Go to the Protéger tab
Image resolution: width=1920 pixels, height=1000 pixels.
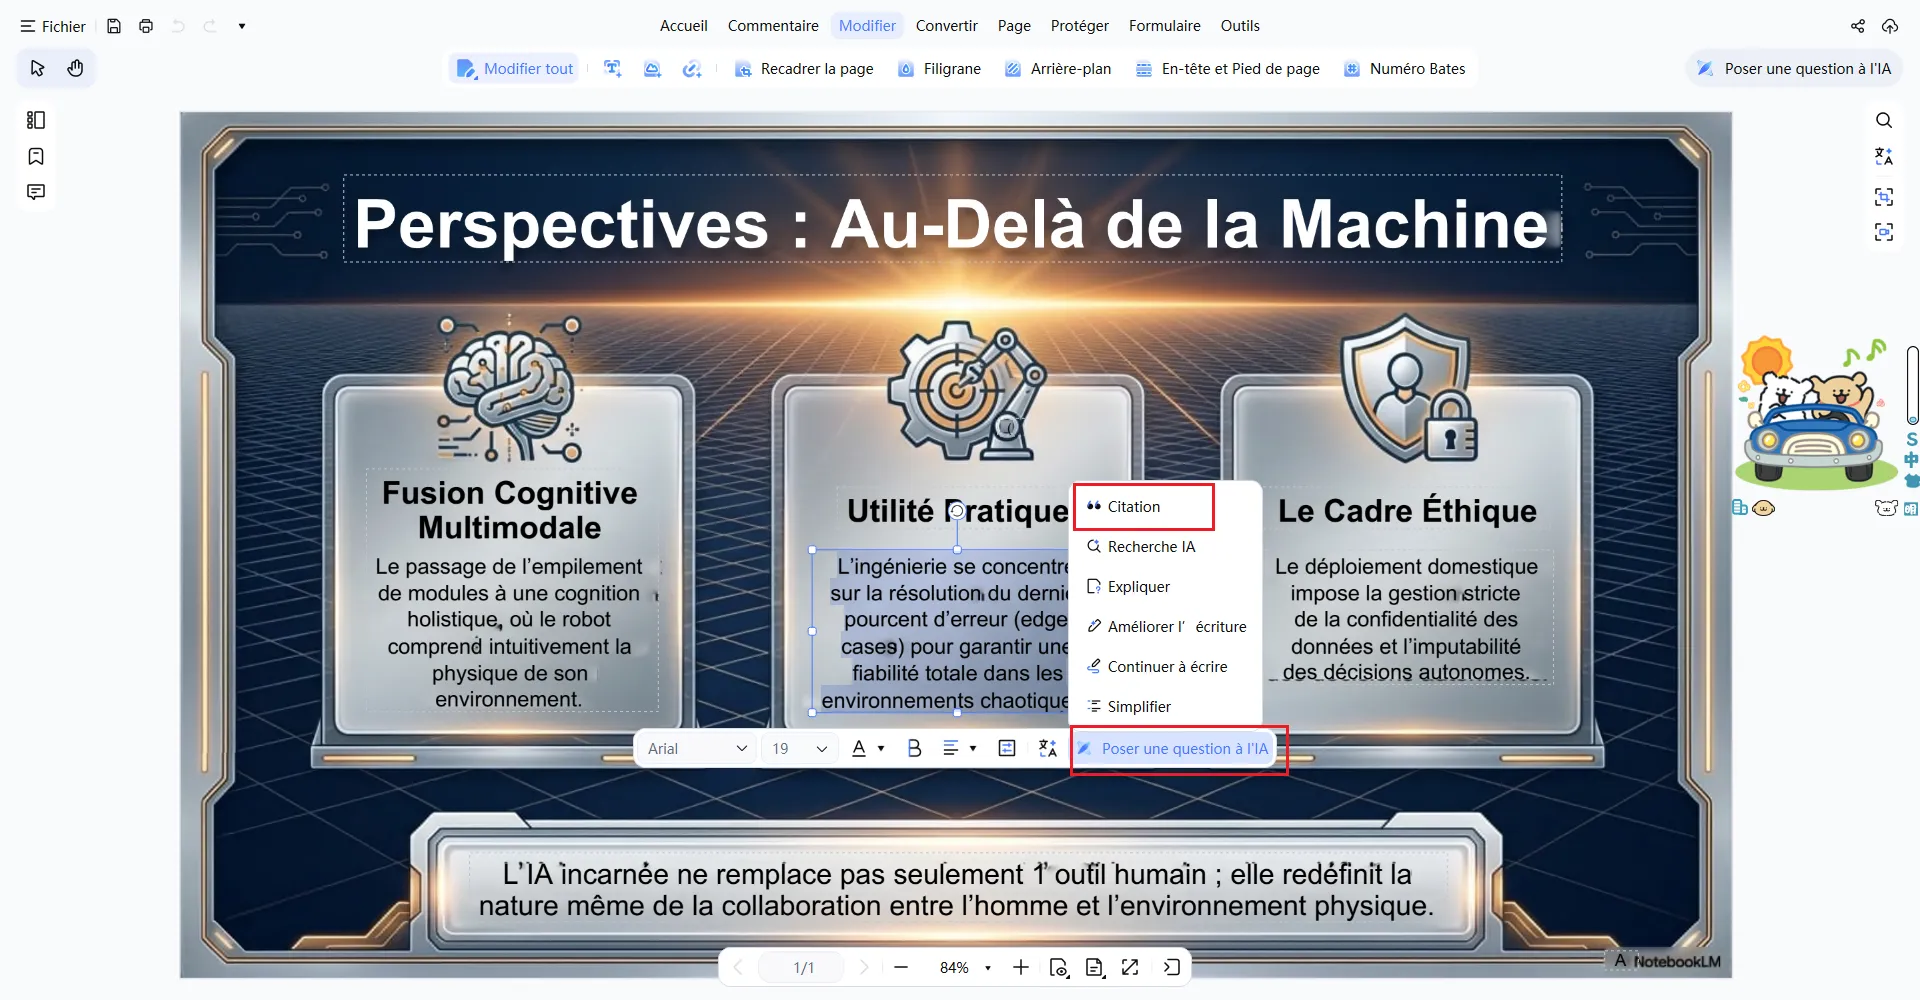[1079, 26]
